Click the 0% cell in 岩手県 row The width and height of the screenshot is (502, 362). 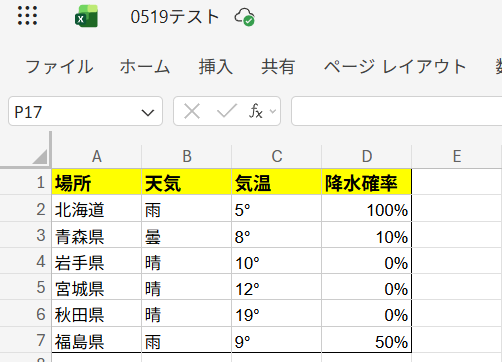pyautogui.click(x=367, y=261)
